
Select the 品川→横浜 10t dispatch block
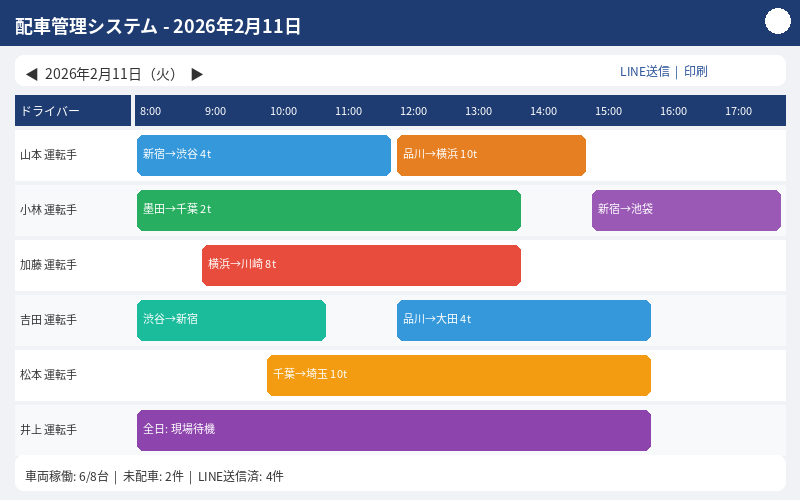[491, 155]
